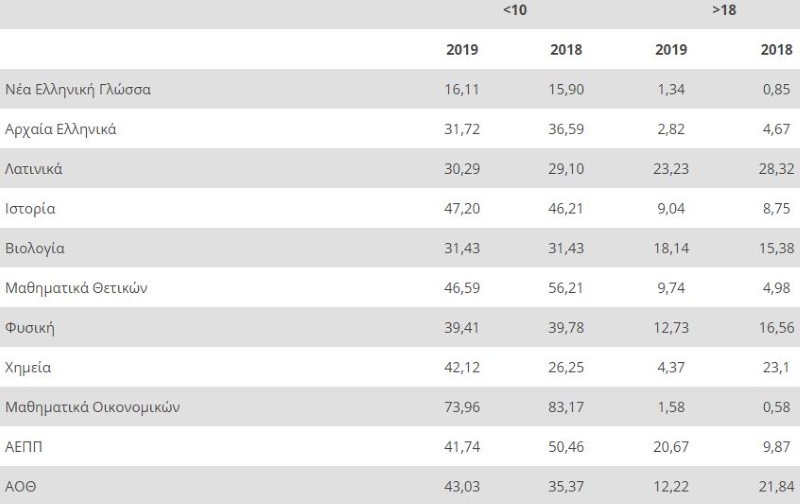Select the ΑΕΠΠ subject cell
Image resolution: width=800 pixels, height=504 pixels.
coord(24,447)
